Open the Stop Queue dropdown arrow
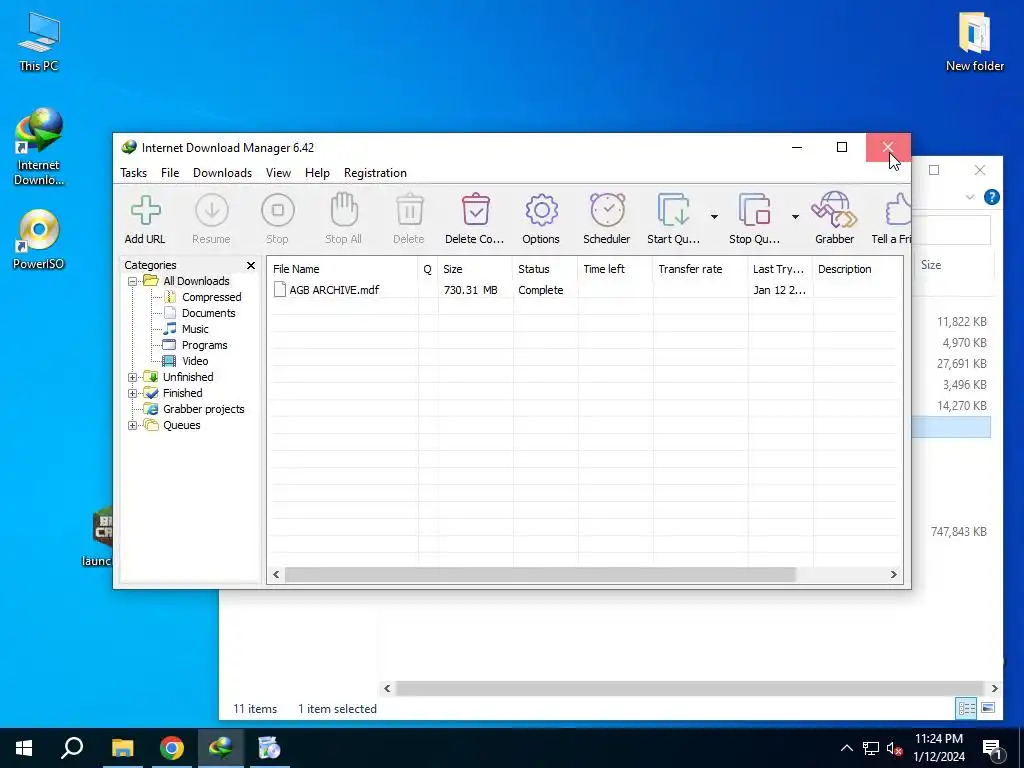The image size is (1024, 768). tap(795, 216)
